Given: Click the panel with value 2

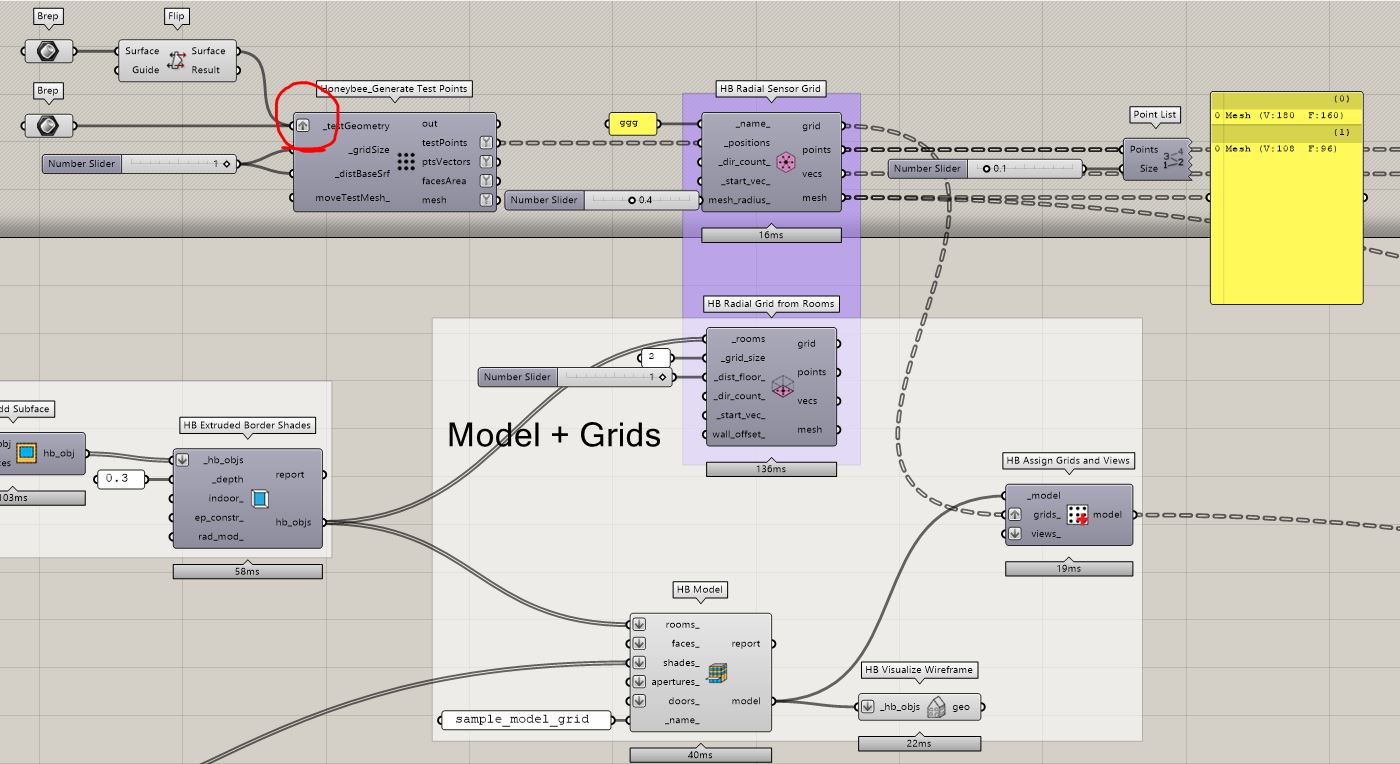Looking at the screenshot, I should [x=654, y=357].
